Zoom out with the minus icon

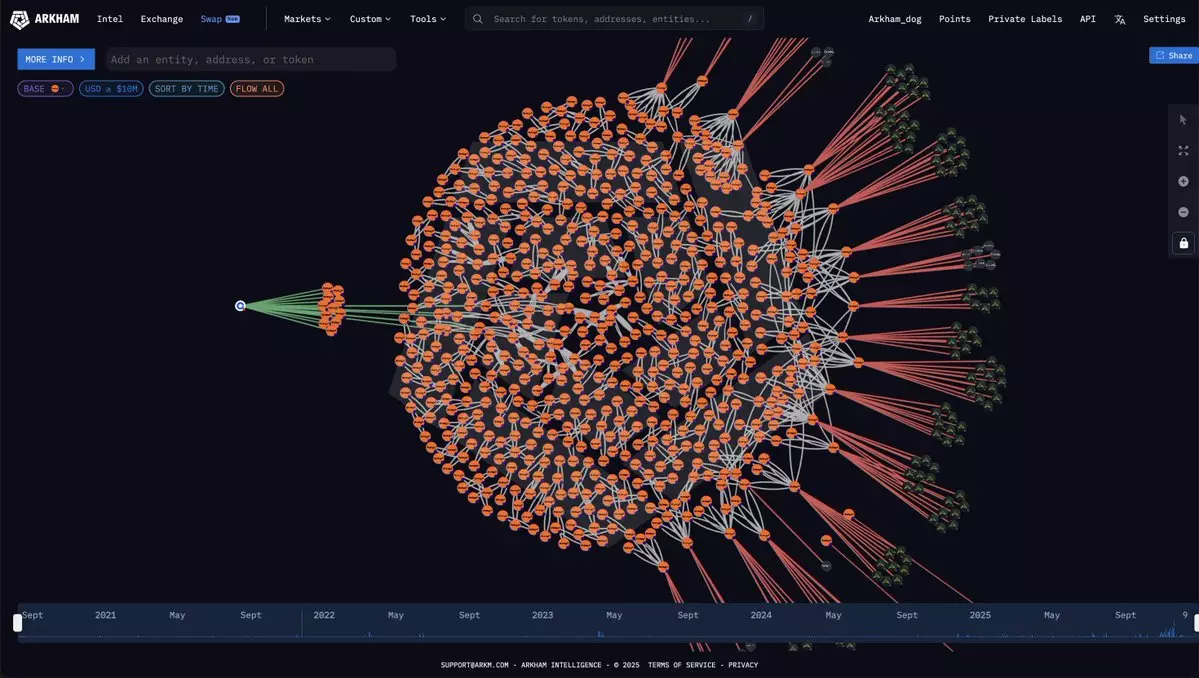(x=1183, y=212)
